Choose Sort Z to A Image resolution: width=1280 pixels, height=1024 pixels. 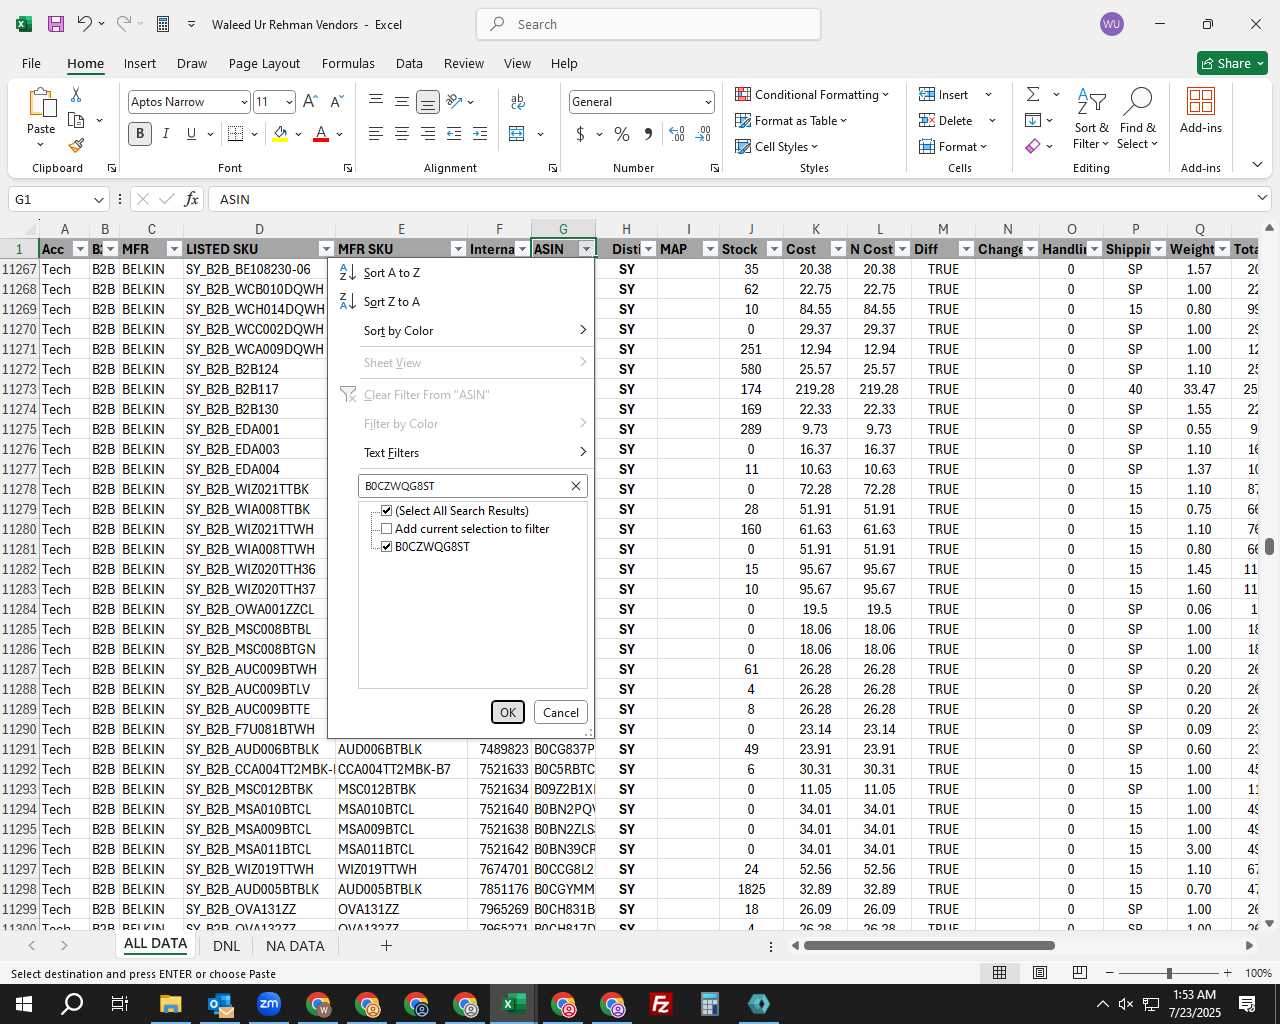[x=463, y=301]
